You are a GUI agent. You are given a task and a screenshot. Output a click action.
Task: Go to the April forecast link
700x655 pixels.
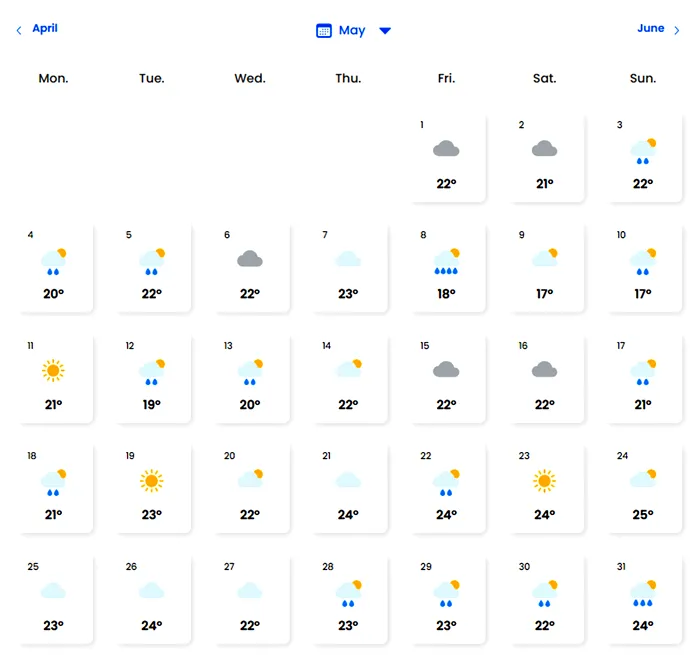tap(45, 28)
